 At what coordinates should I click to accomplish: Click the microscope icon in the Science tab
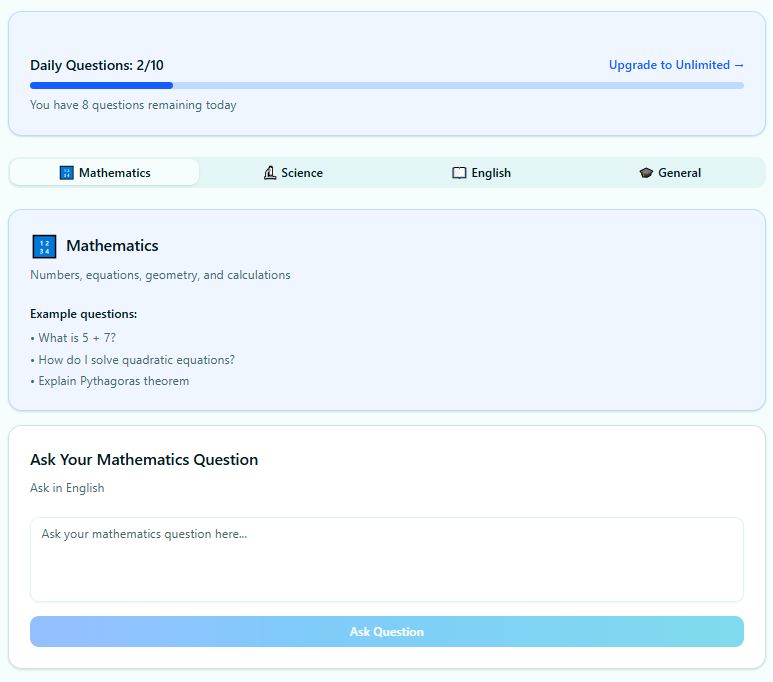[x=269, y=173]
